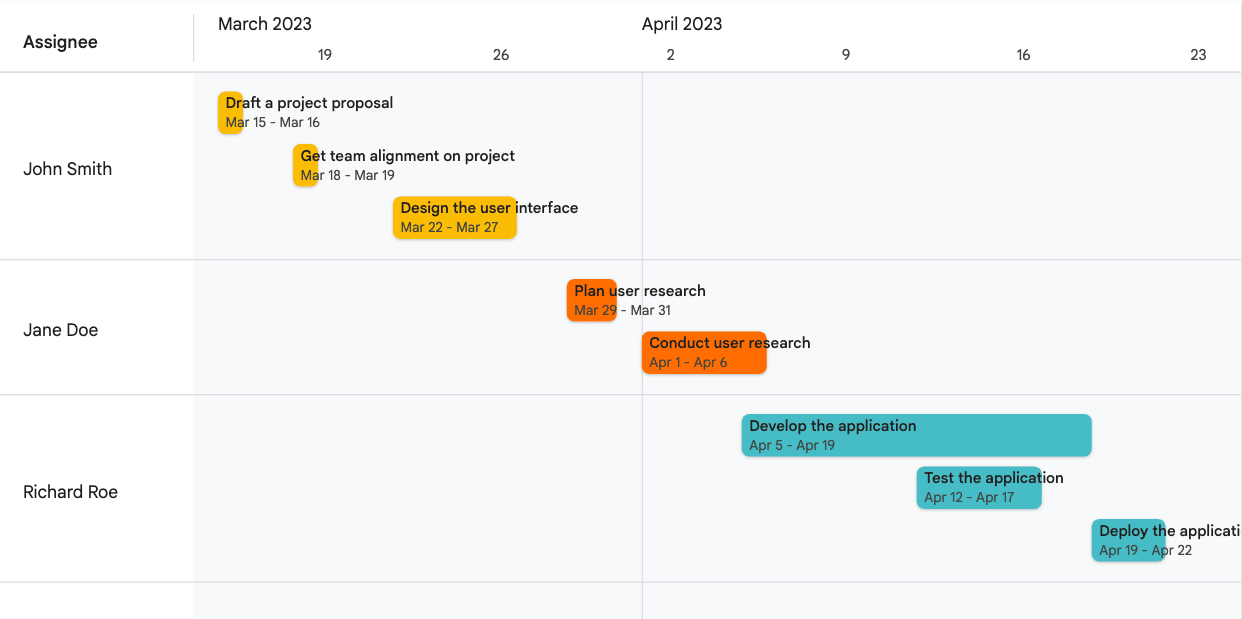Click the 9 date marker in April

pyautogui.click(x=846, y=55)
